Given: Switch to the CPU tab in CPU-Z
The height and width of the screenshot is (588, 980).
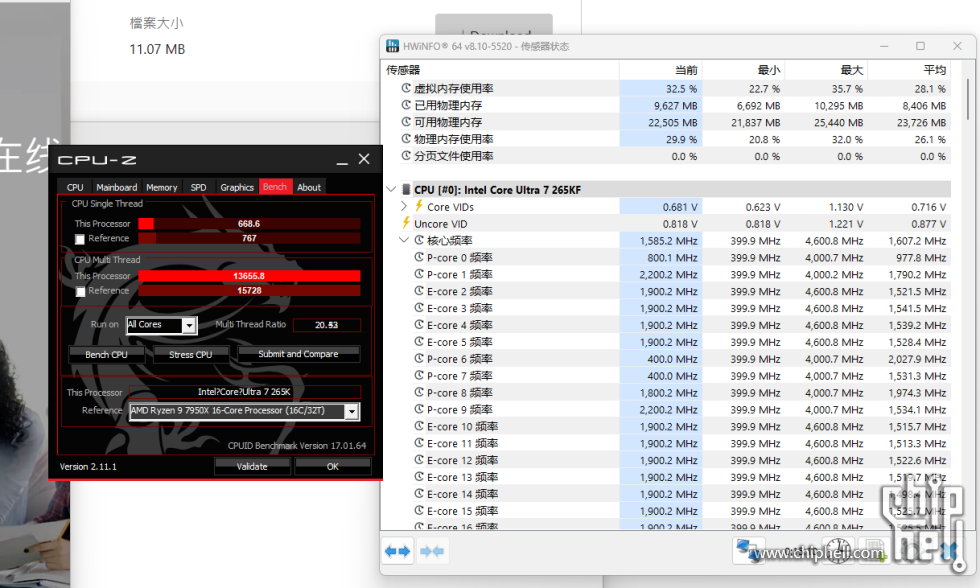Looking at the screenshot, I should click(75, 187).
